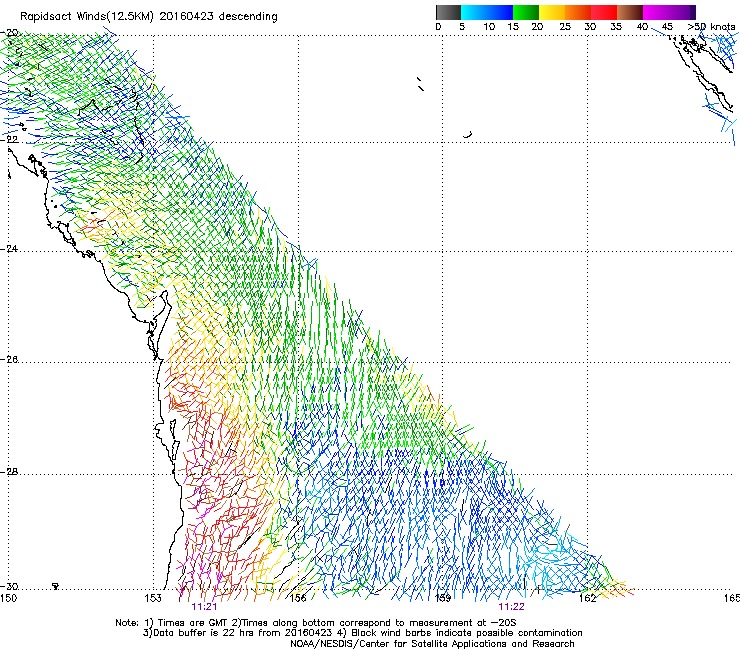Click the latitude label -26
Screen dimensions: 740x650
(10, 360)
